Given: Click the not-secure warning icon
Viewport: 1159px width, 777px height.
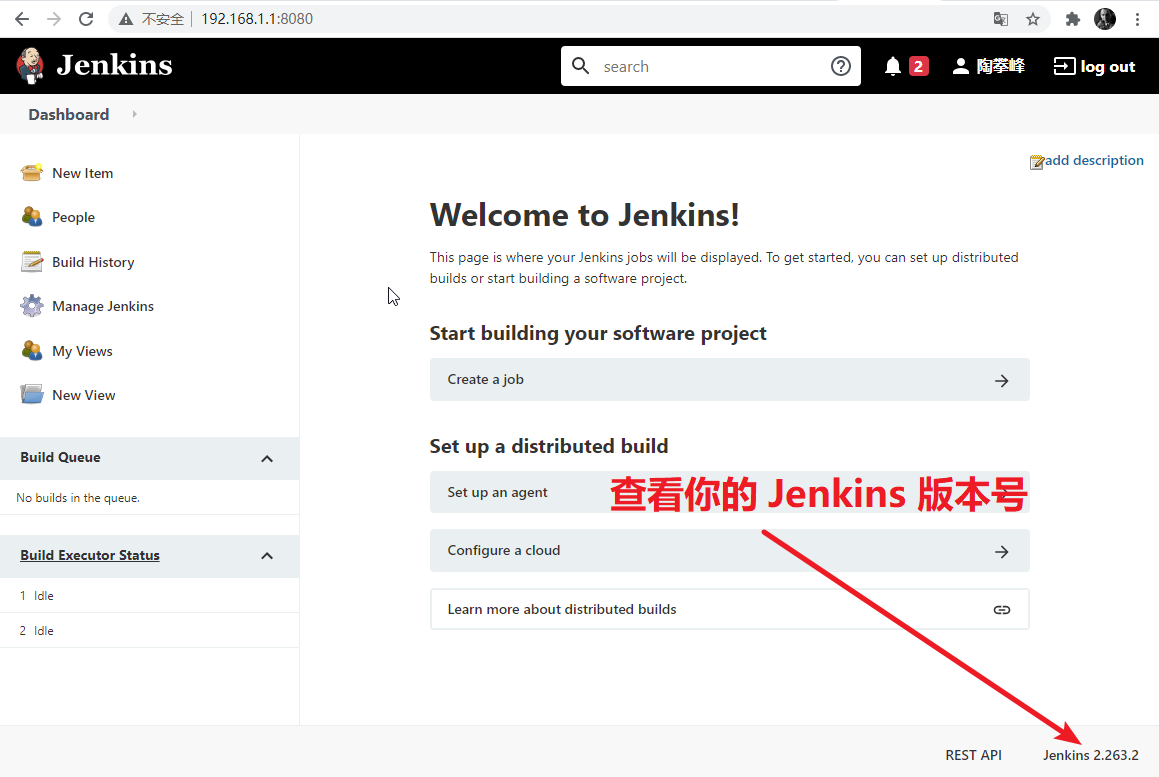Looking at the screenshot, I should point(126,19).
